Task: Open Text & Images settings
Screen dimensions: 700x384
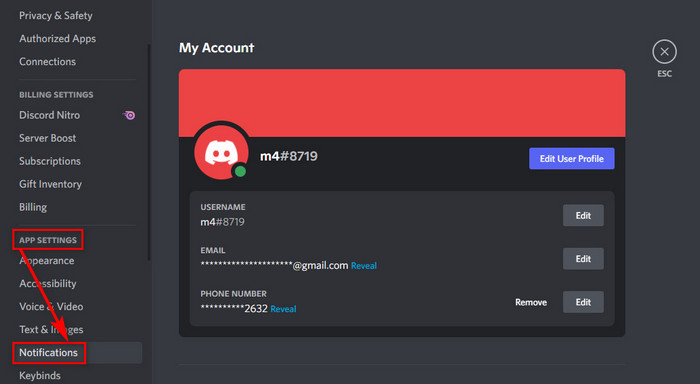Action: tap(51, 330)
